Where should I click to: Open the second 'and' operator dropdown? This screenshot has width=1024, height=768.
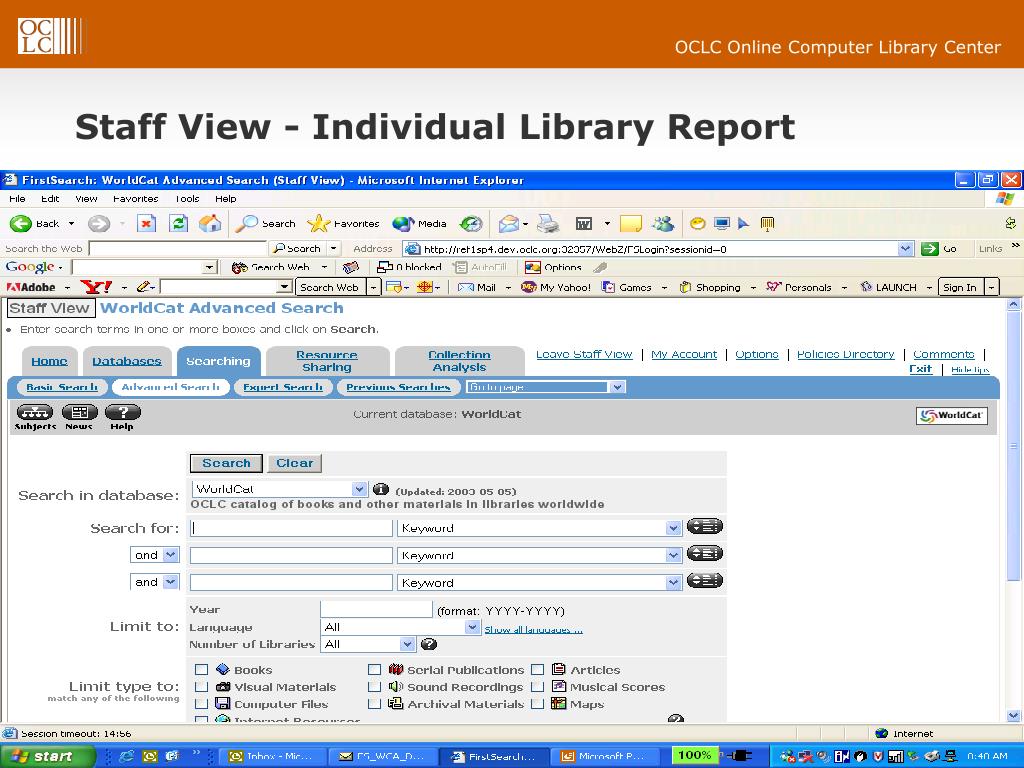pos(154,581)
